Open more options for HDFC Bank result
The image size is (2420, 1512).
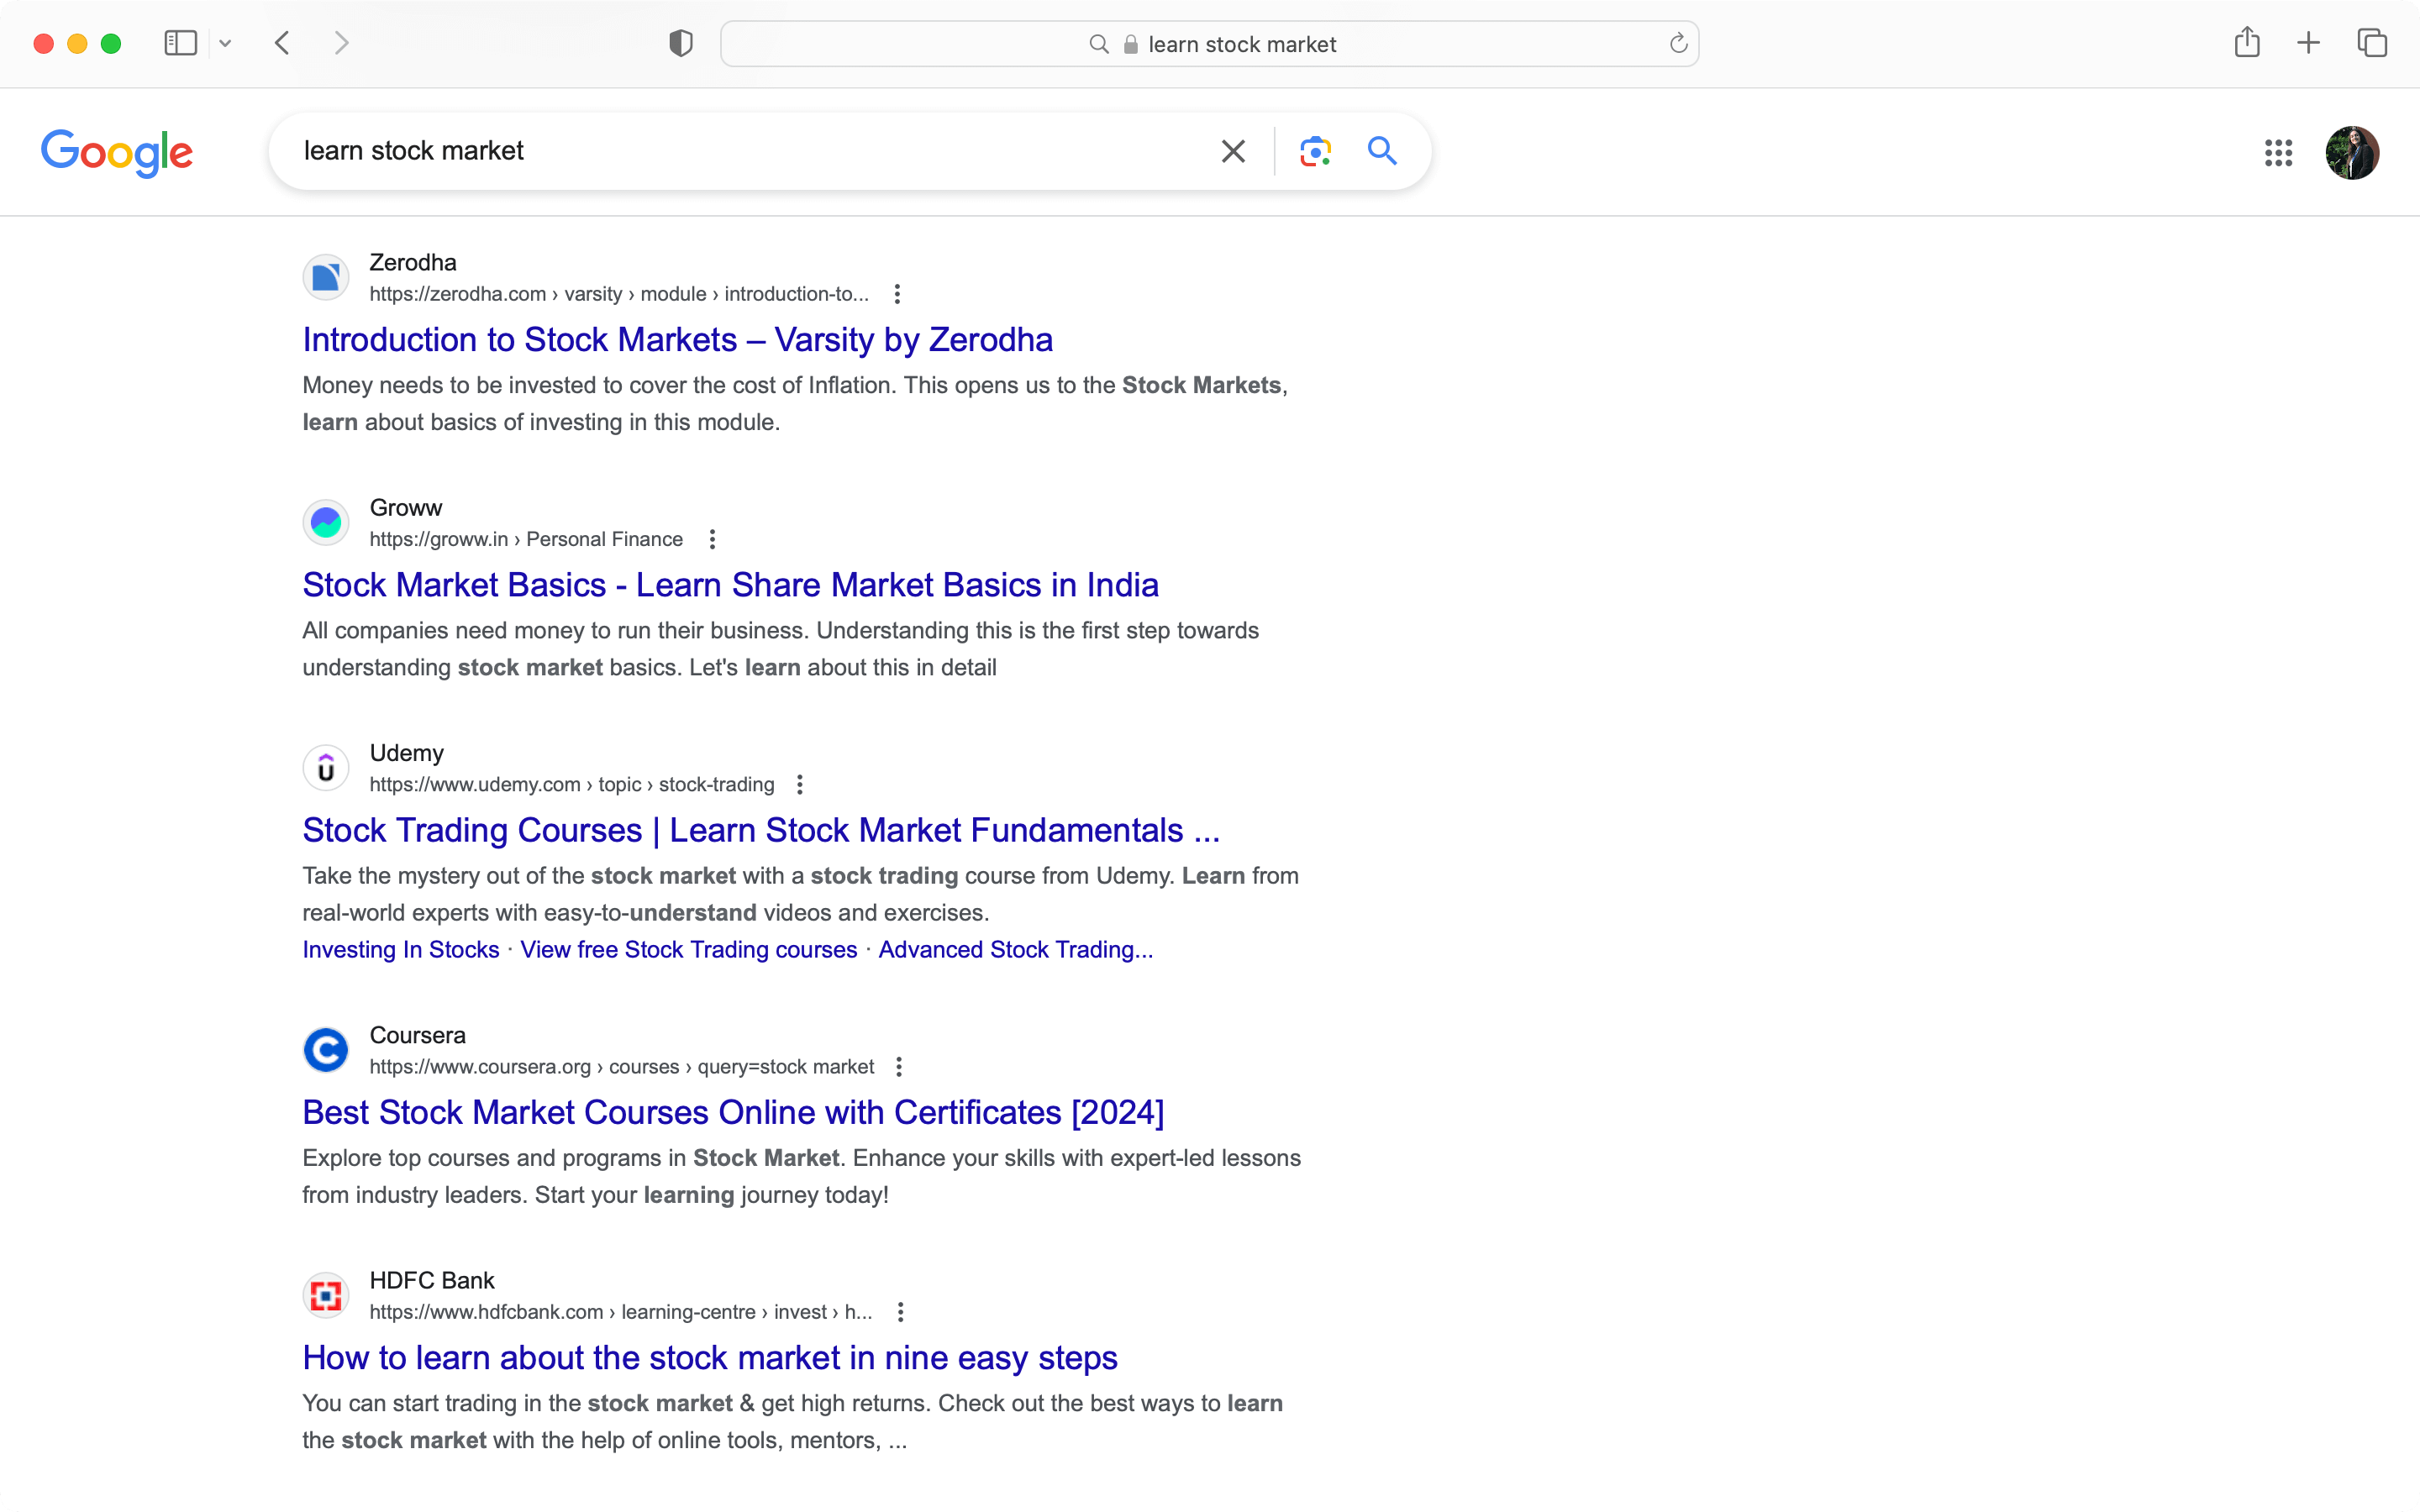pyautogui.click(x=900, y=1312)
